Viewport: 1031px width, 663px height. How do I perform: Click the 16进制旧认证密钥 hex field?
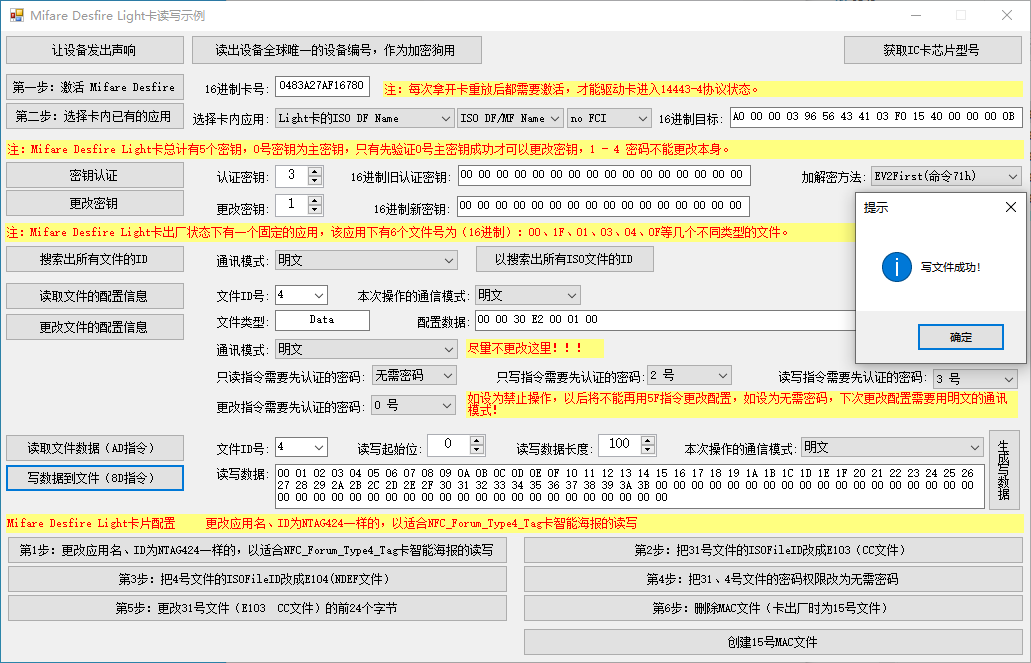point(603,175)
